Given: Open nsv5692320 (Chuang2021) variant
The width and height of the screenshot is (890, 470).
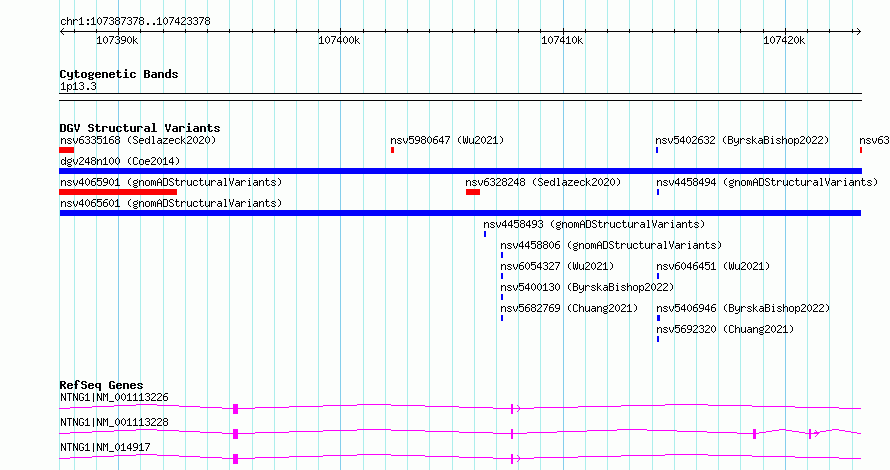Looking at the screenshot, I should click(x=725, y=329).
